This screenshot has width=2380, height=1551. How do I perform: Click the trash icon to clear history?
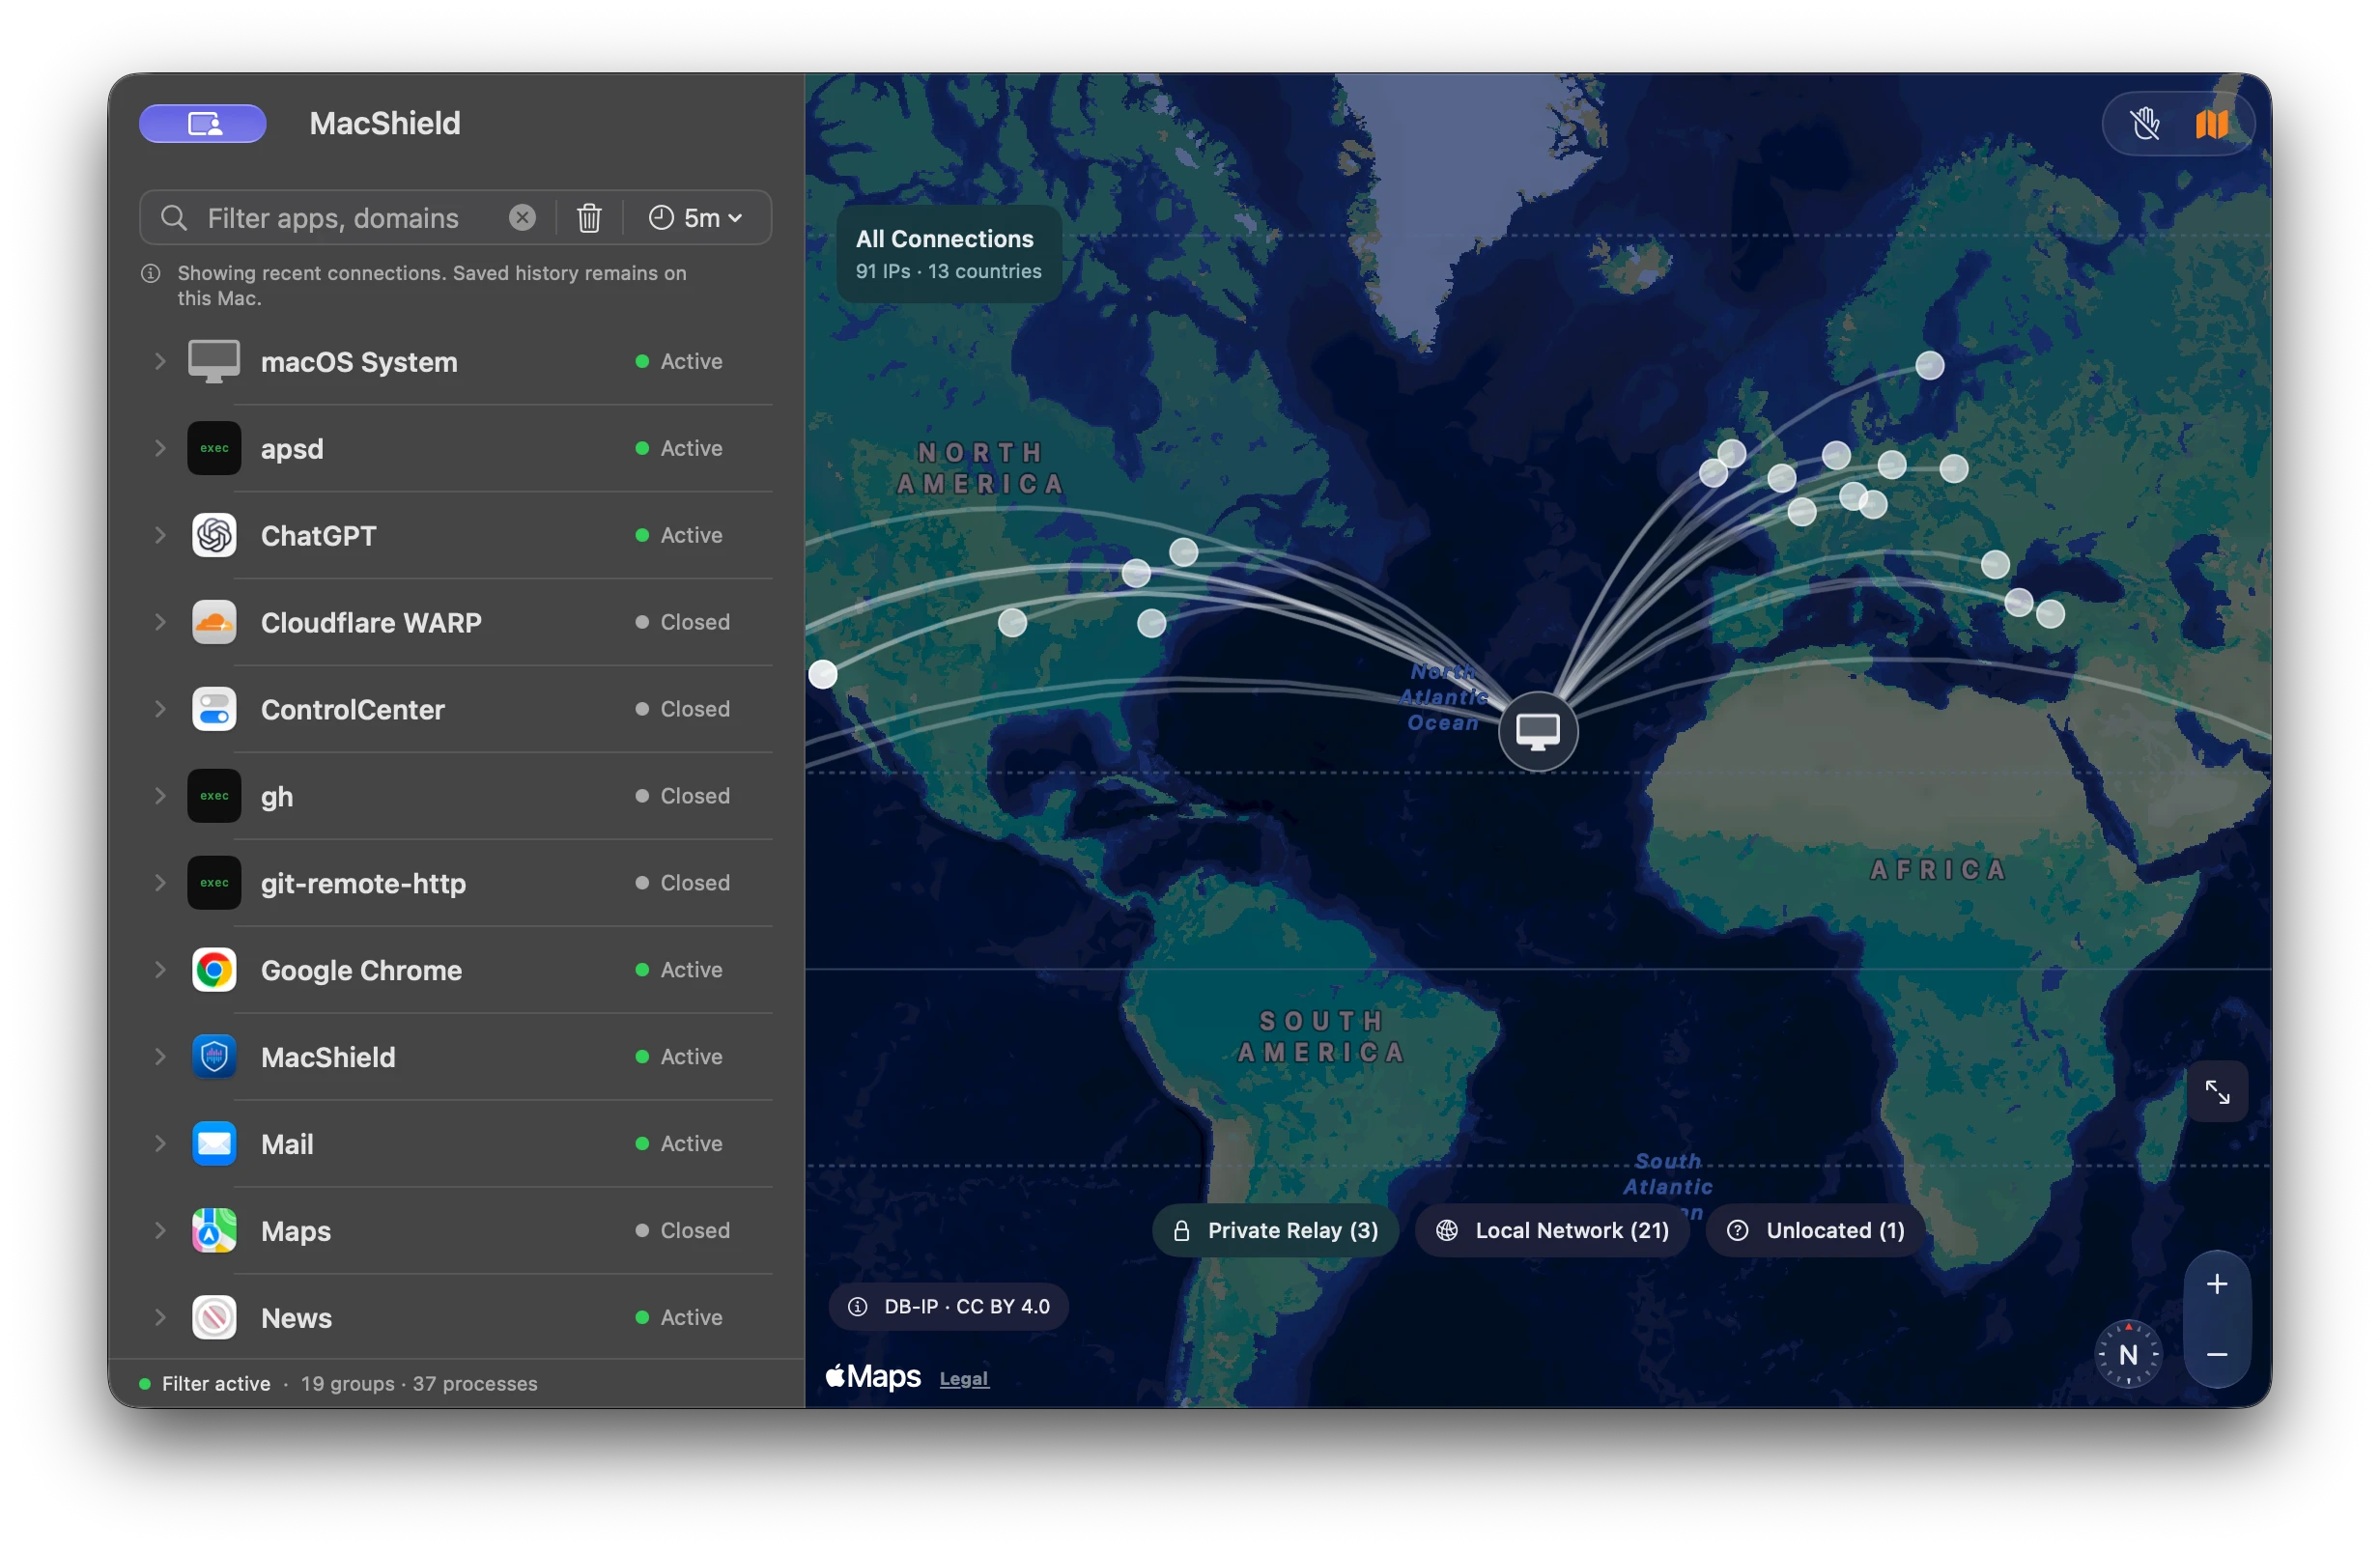click(589, 218)
